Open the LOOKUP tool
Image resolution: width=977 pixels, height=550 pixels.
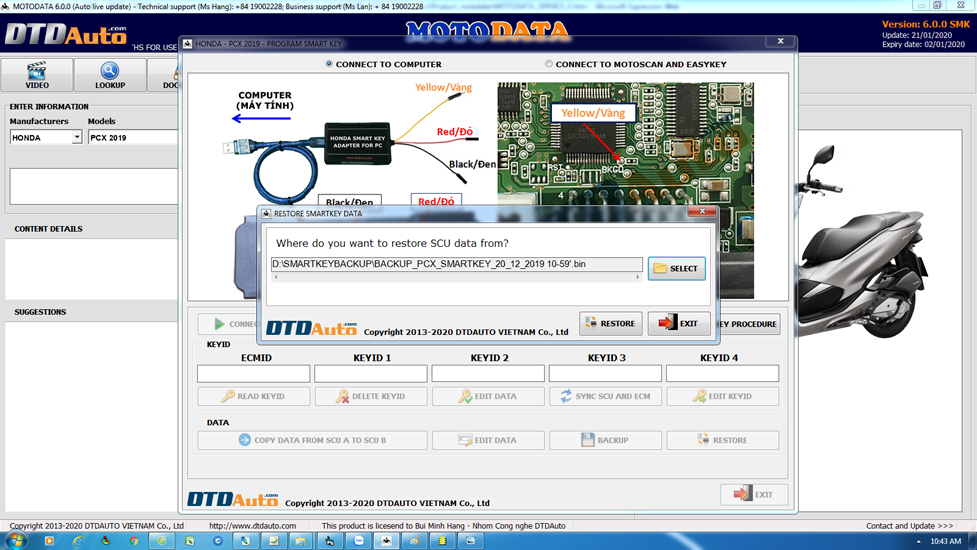[110, 75]
